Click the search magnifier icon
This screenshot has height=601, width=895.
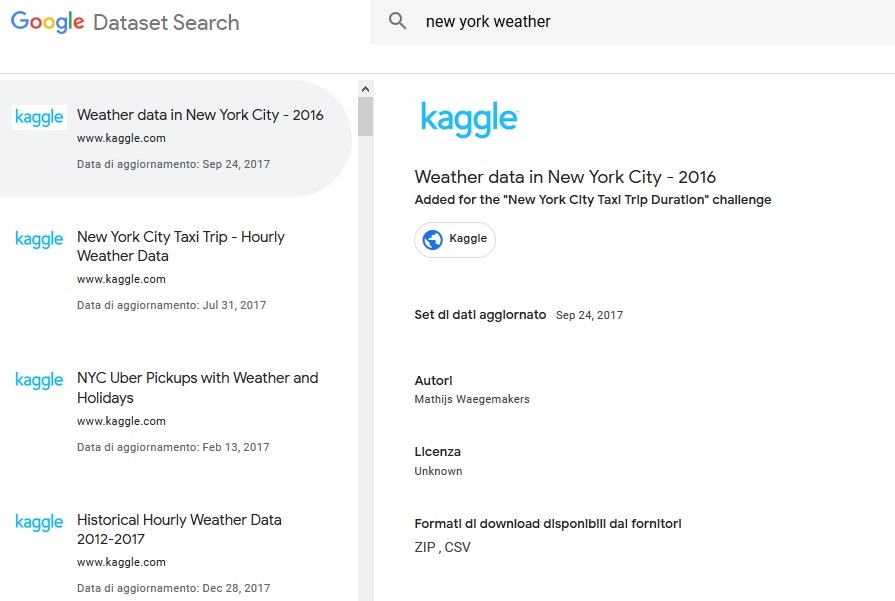point(397,21)
